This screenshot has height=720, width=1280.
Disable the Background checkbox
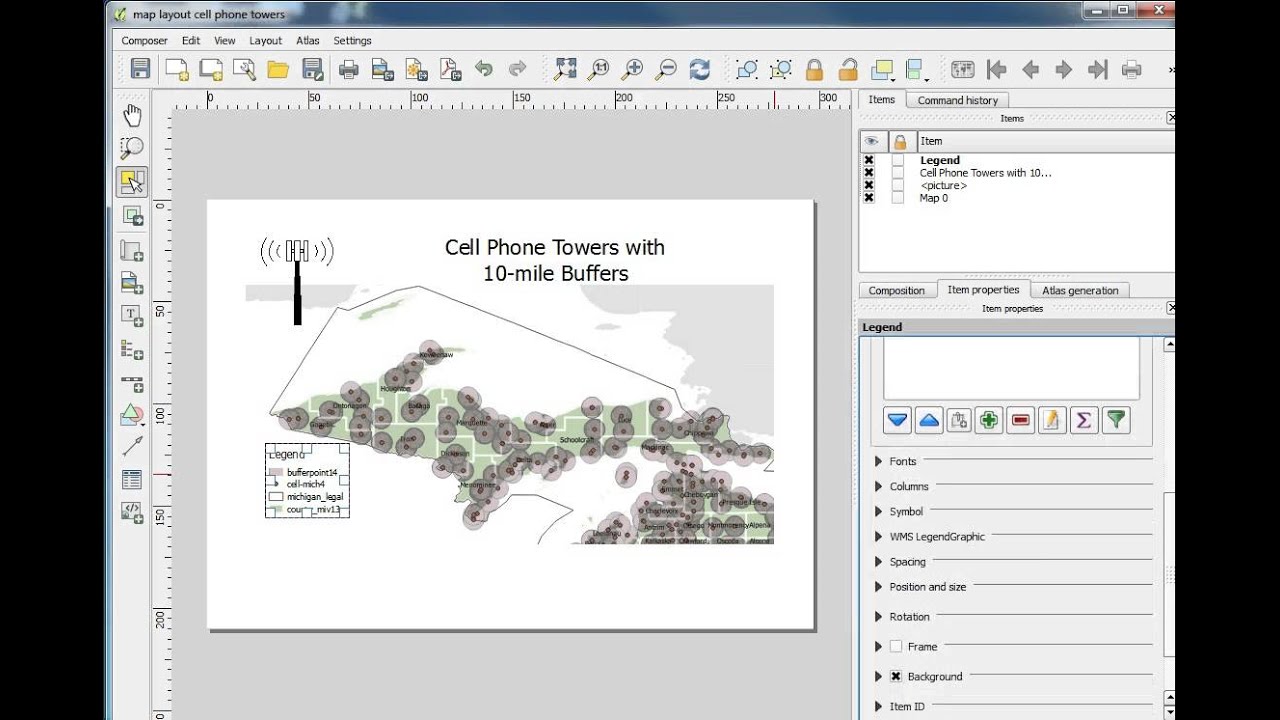(x=896, y=677)
